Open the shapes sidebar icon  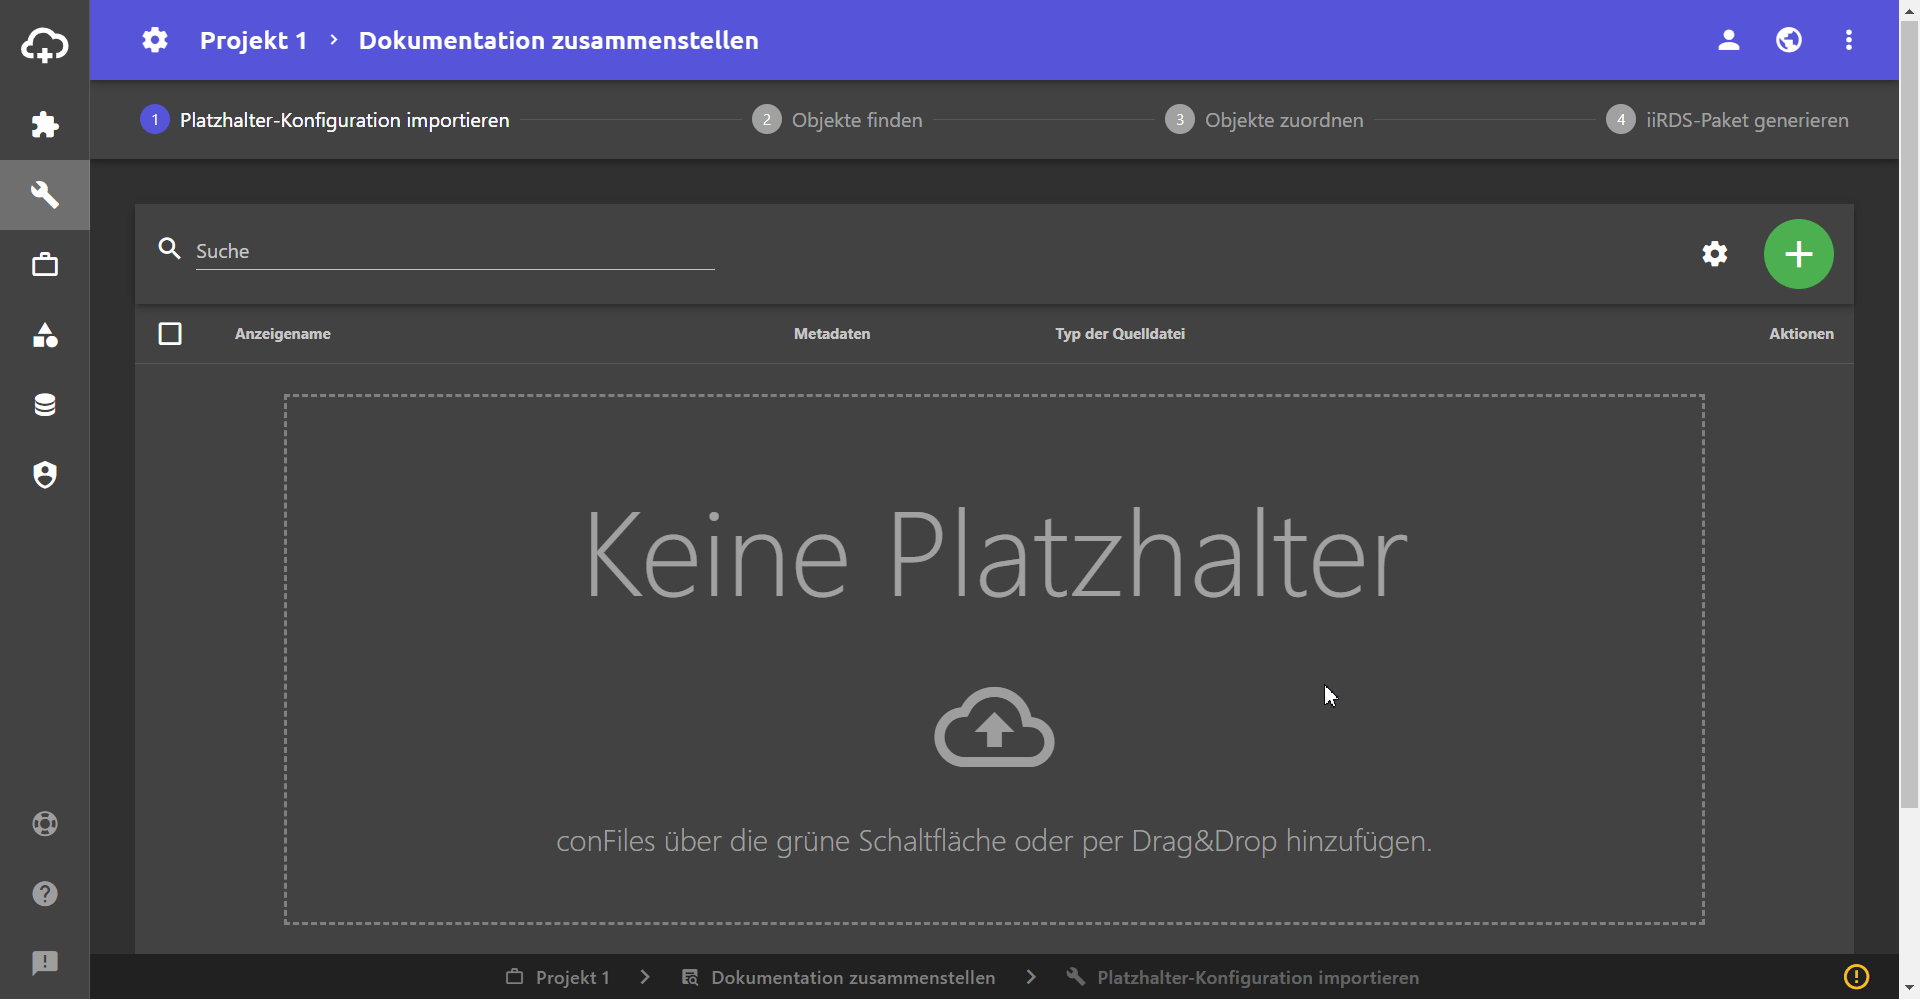click(45, 335)
